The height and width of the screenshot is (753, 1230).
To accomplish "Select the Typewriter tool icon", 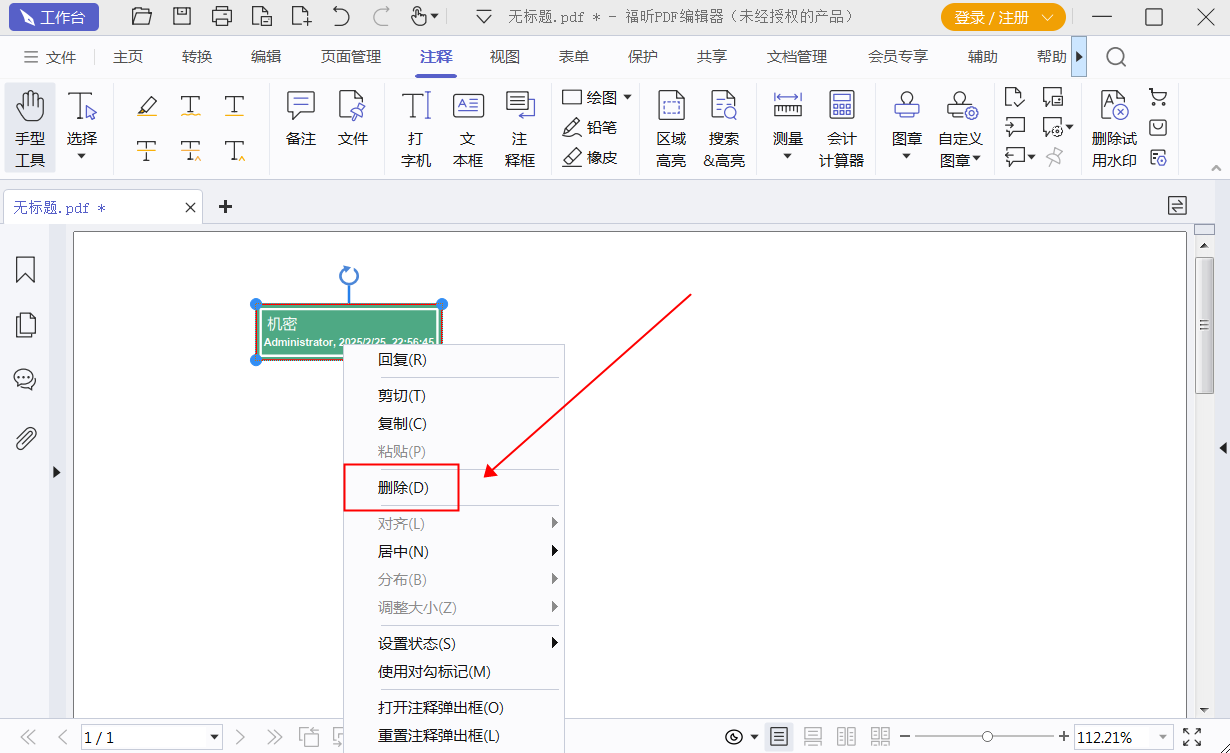I will [416, 128].
